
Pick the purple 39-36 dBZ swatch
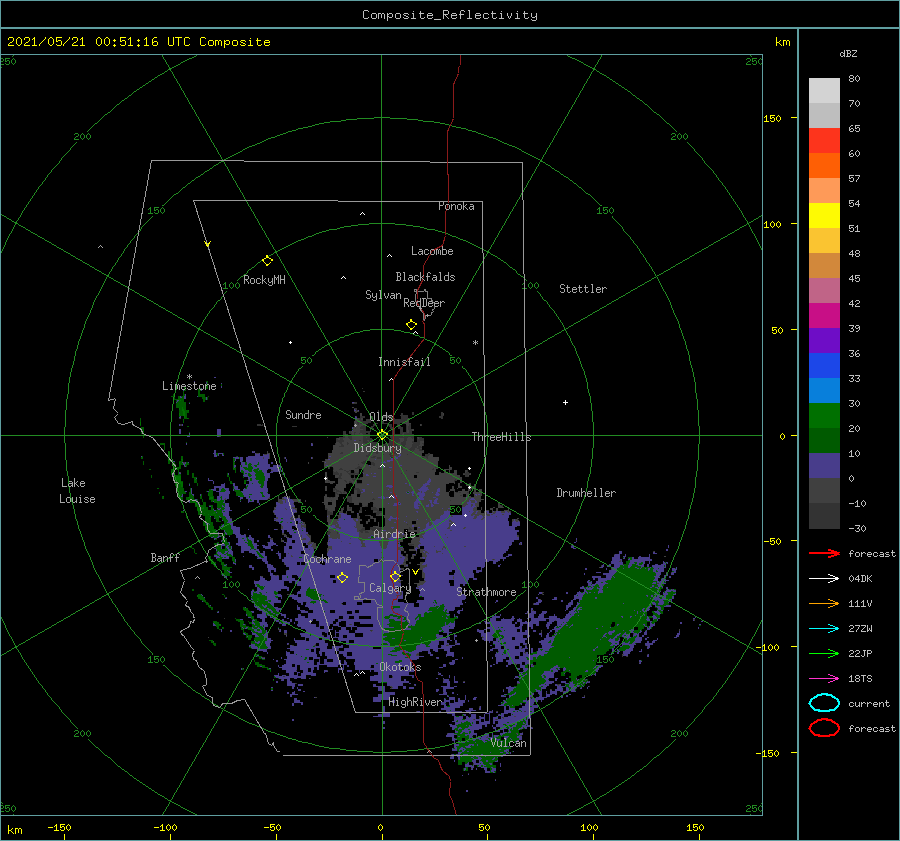tap(824, 340)
